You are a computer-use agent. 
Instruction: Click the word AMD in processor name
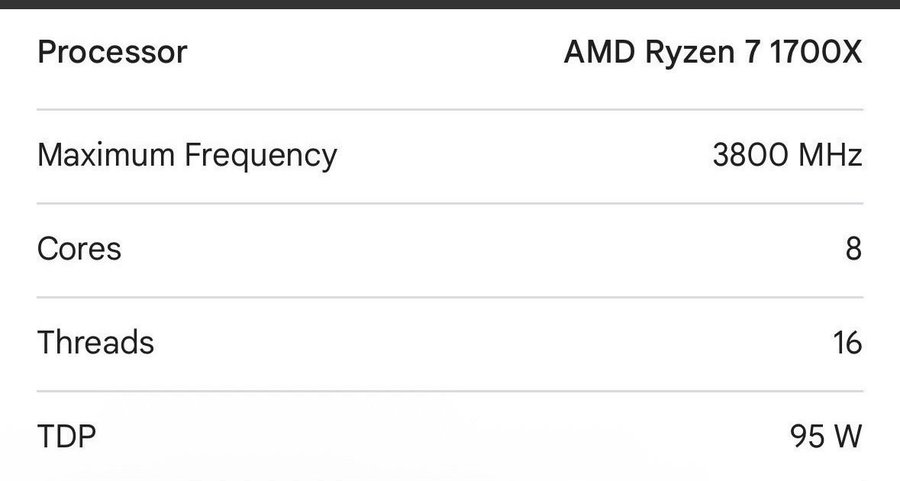pos(596,52)
